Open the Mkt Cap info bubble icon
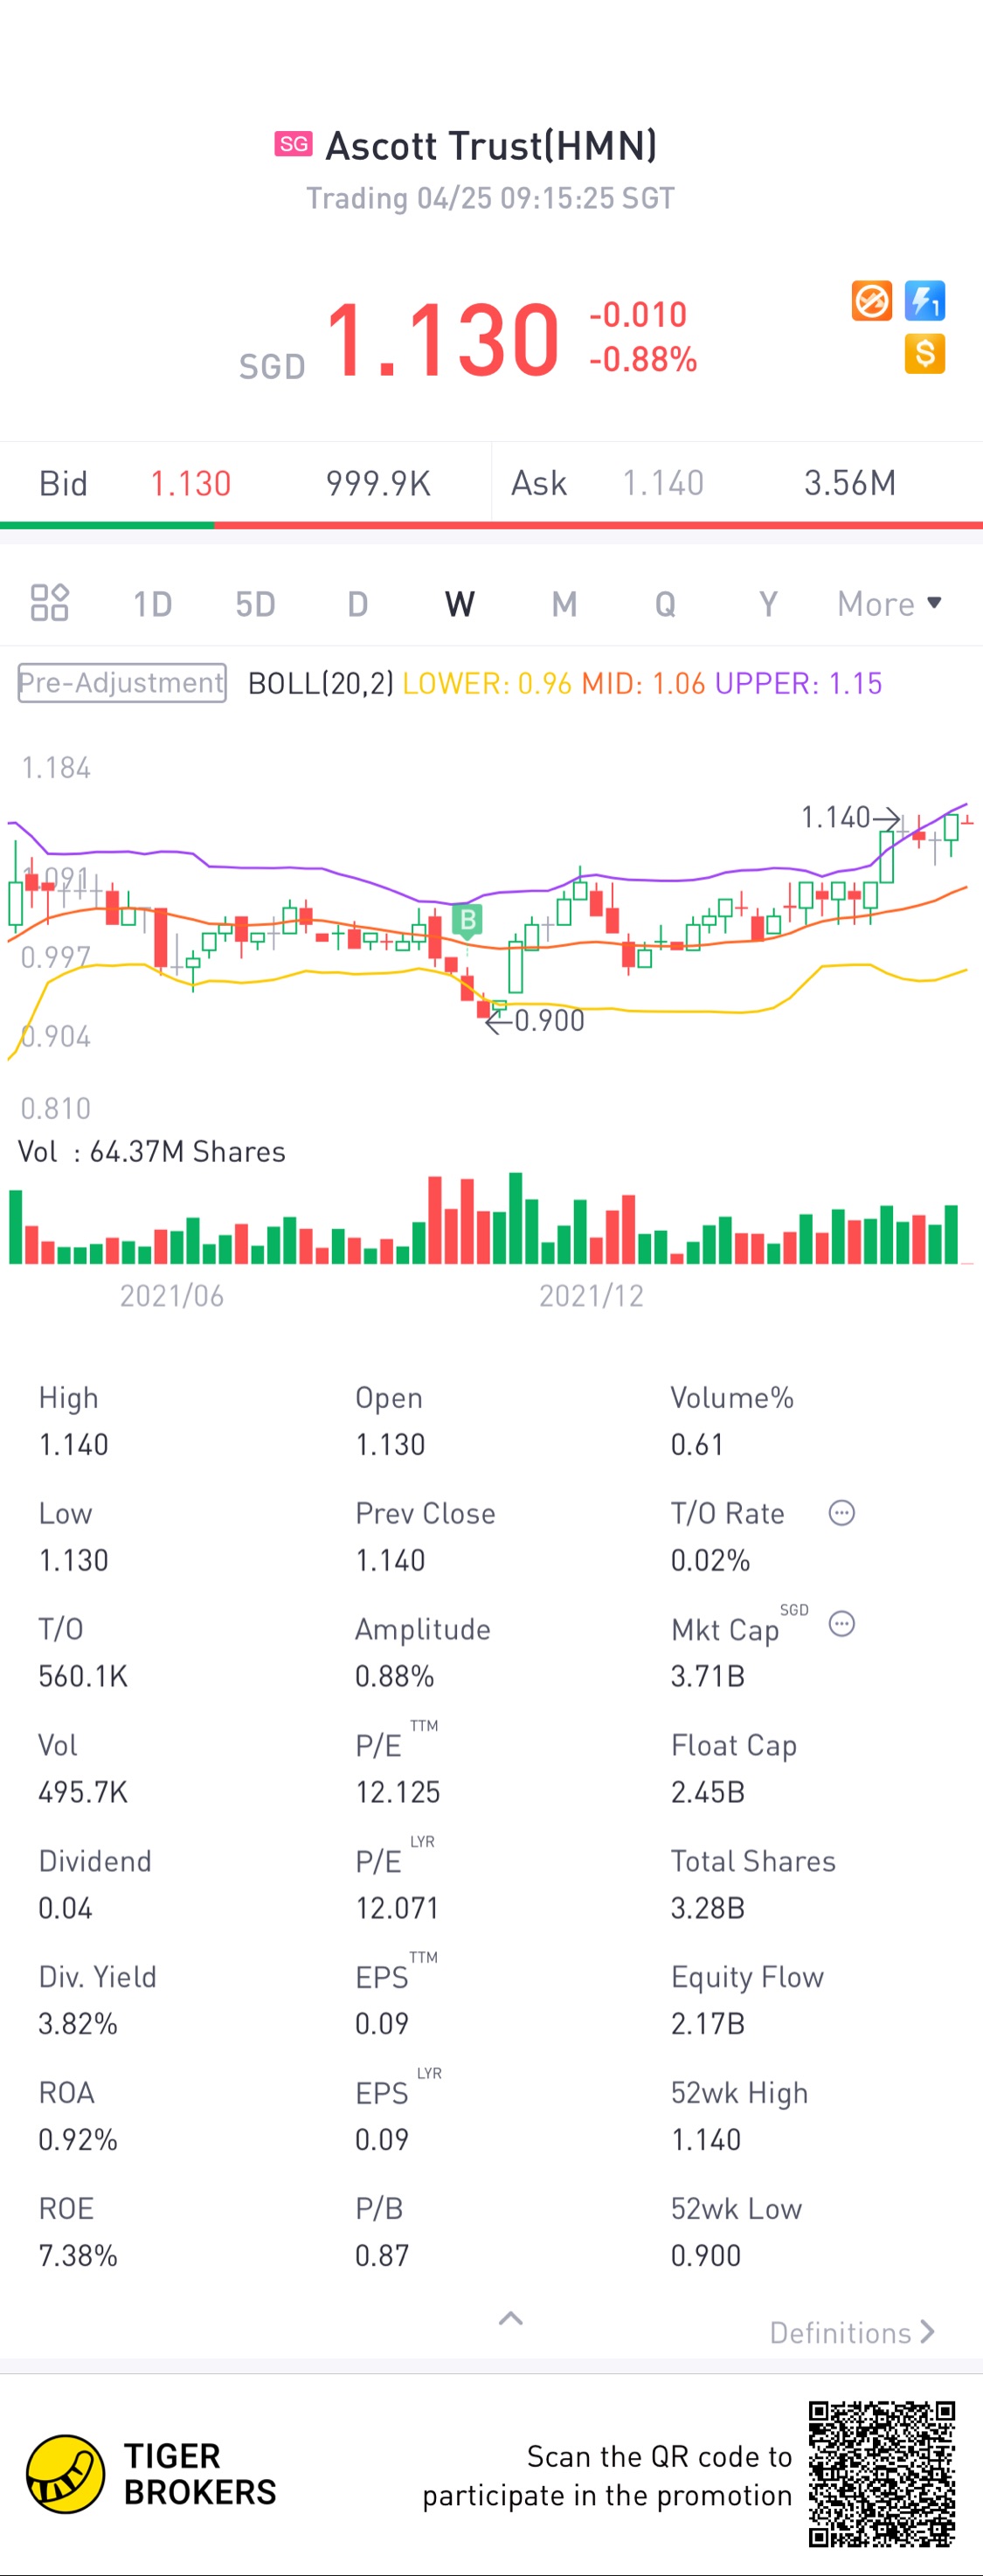This screenshot has width=983, height=2576. pyautogui.click(x=842, y=1624)
